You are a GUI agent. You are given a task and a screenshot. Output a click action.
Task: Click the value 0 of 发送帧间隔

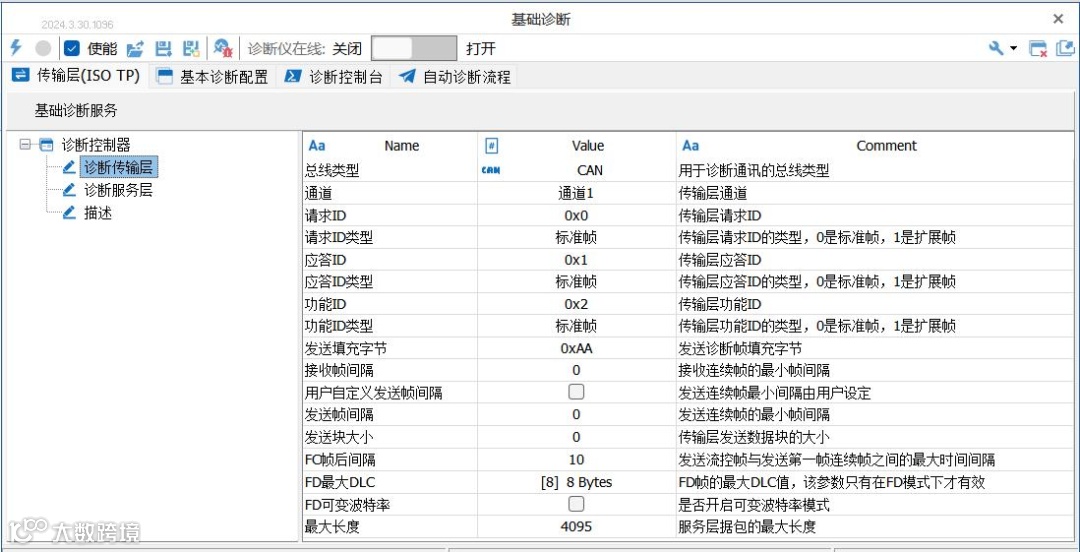click(x=577, y=414)
